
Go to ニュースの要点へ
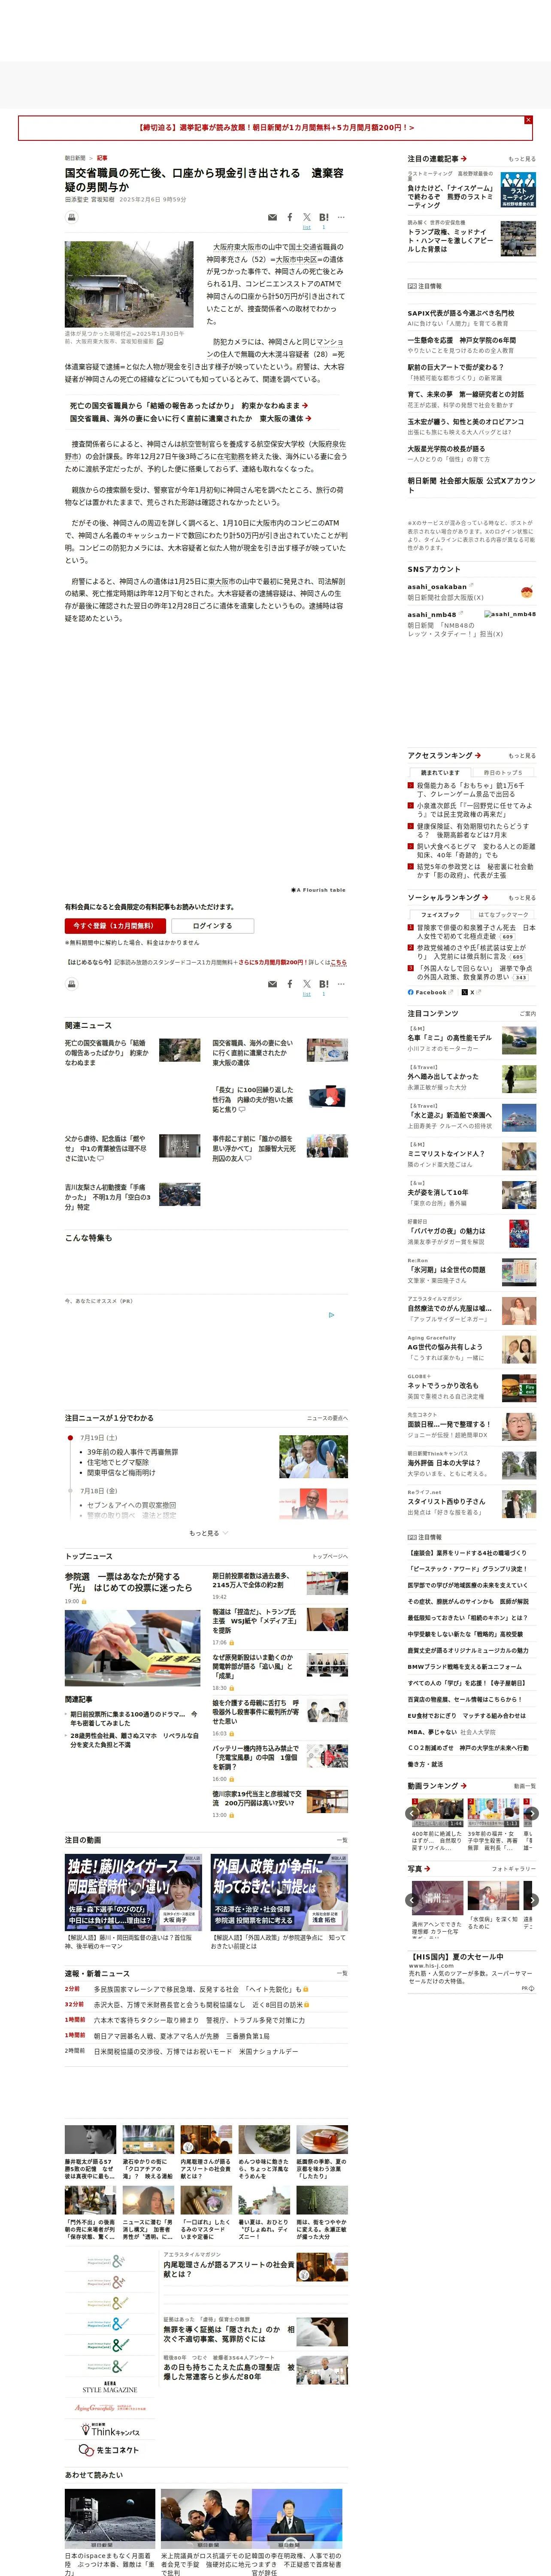pos(327,1418)
